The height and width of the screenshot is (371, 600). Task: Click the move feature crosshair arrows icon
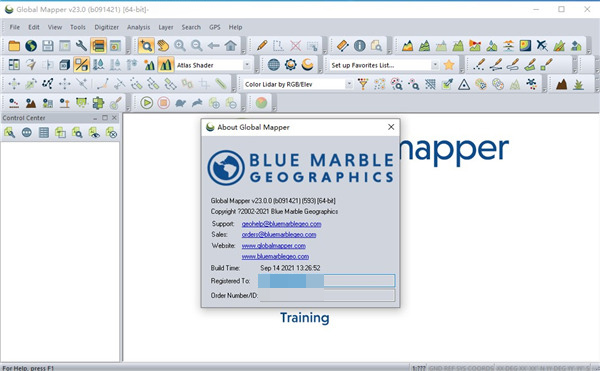tap(14, 84)
